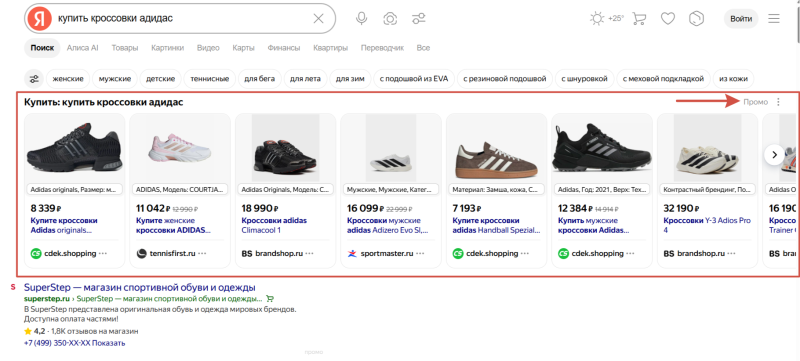
Task: Click cart icon after SuperStep URL
Action: [x=270, y=299]
